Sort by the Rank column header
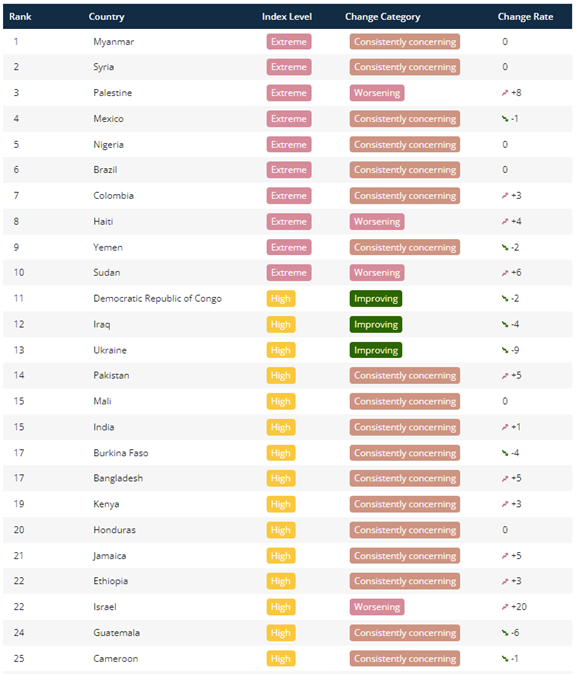Image resolution: width=579 pixels, height=674 pixels. (20, 17)
